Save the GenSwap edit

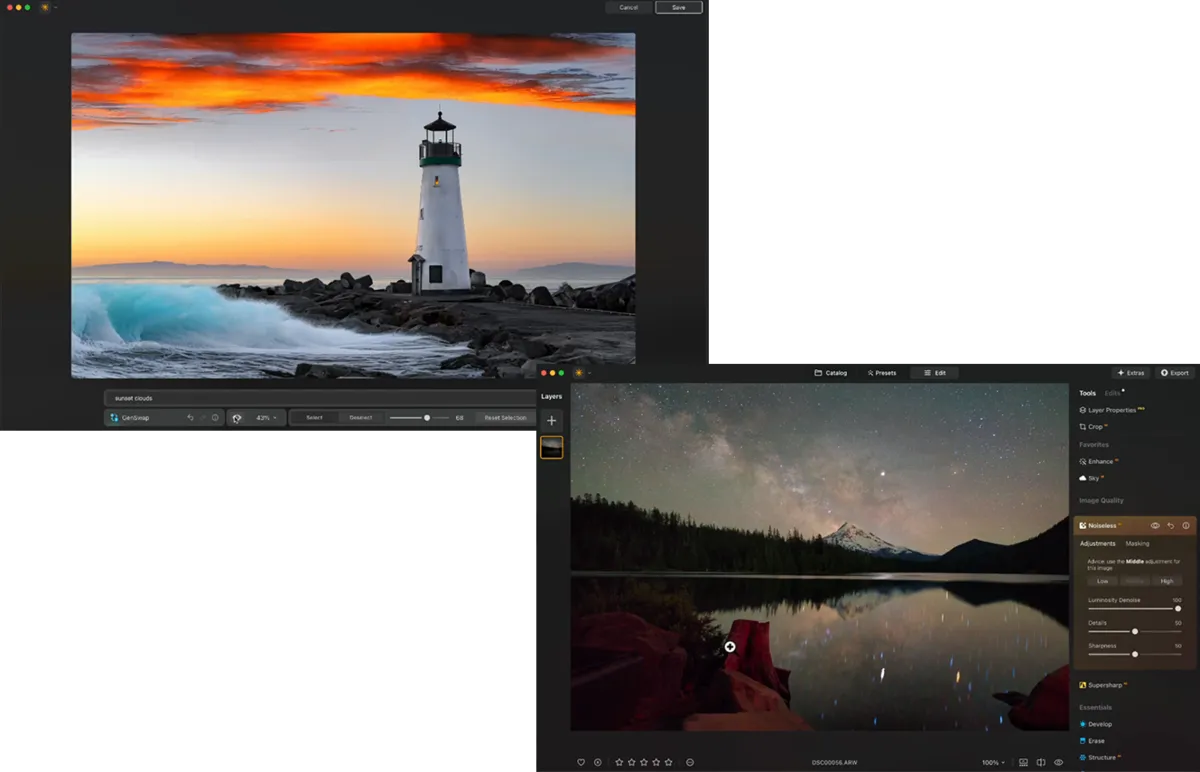tap(678, 7)
